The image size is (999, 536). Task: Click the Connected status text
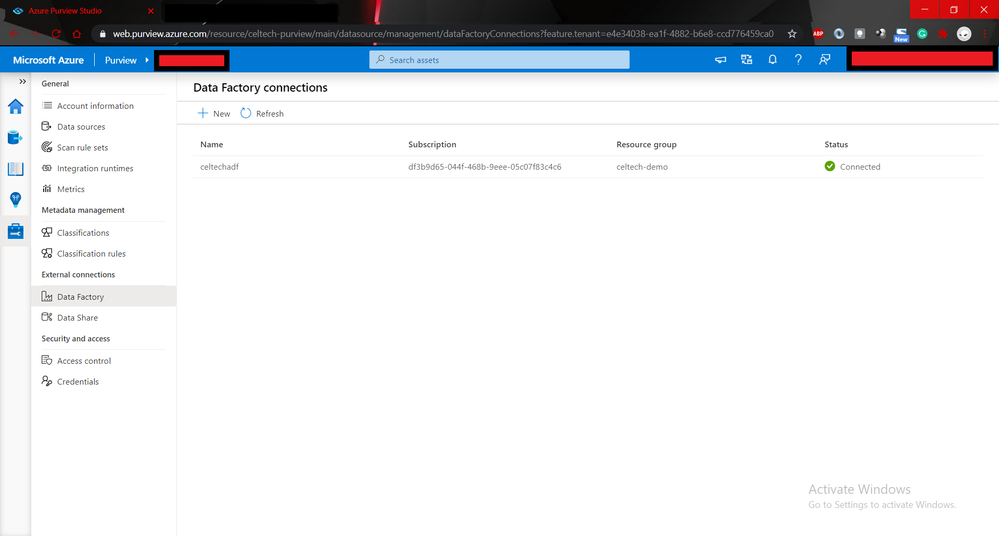(860, 167)
